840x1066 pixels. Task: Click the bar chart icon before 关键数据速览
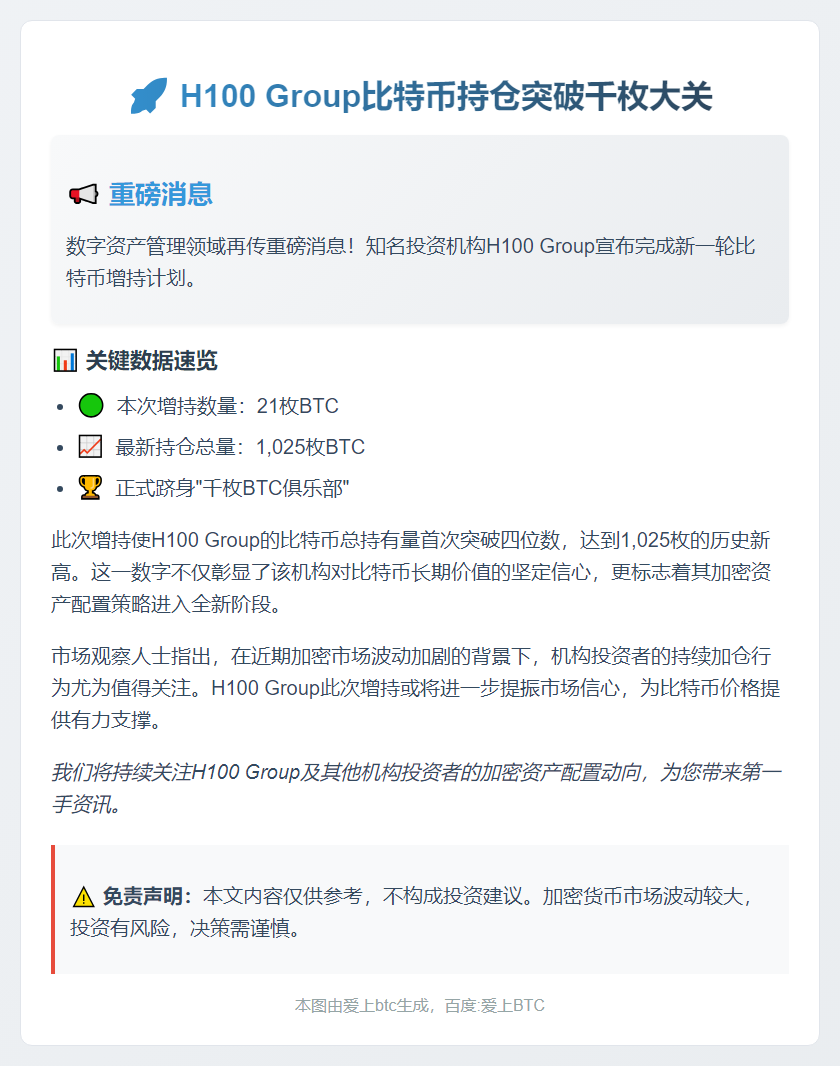point(64,361)
